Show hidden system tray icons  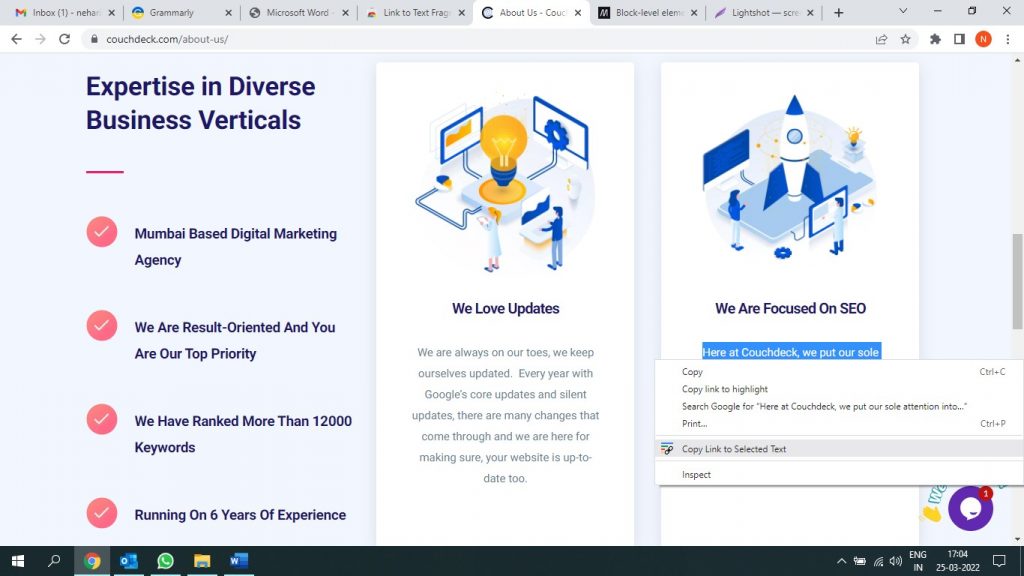coord(841,561)
